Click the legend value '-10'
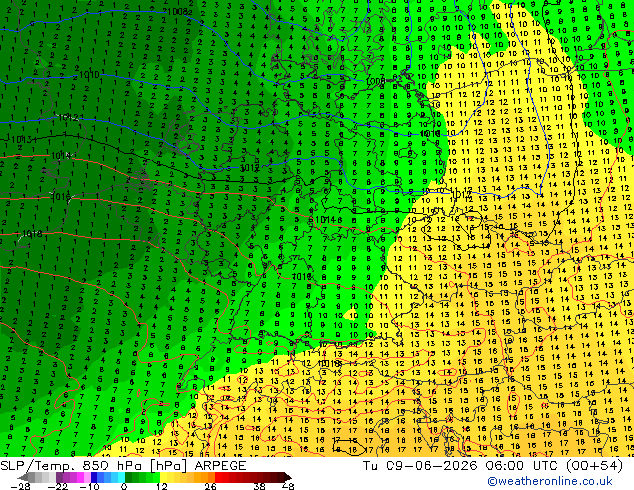Viewport: 634px width, 490px height. coord(89,486)
